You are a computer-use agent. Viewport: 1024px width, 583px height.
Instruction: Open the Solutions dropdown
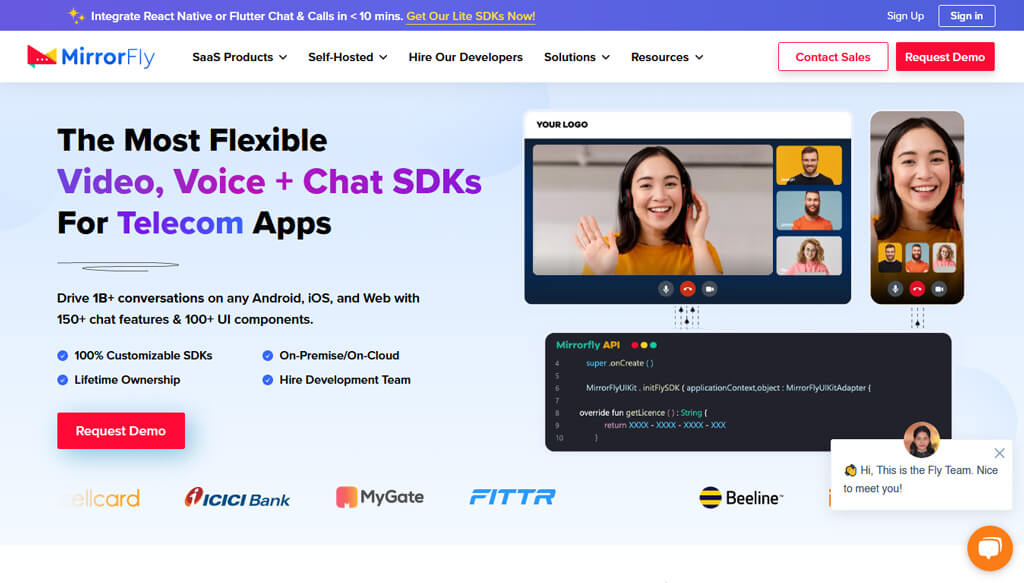(x=577, y=57)
